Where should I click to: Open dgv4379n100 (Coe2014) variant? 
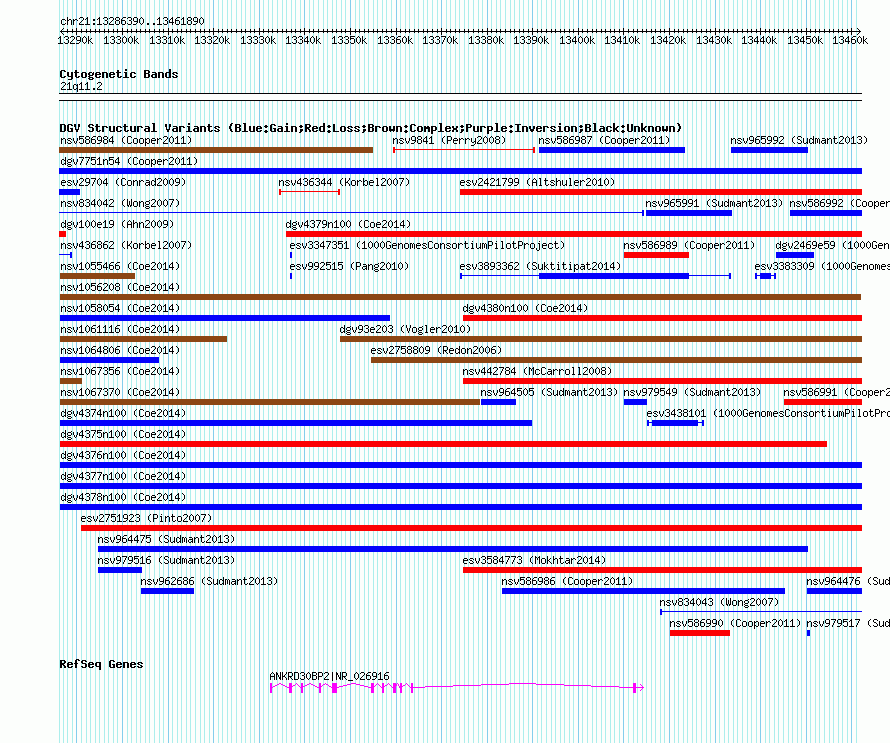click(x=574, y=234)
